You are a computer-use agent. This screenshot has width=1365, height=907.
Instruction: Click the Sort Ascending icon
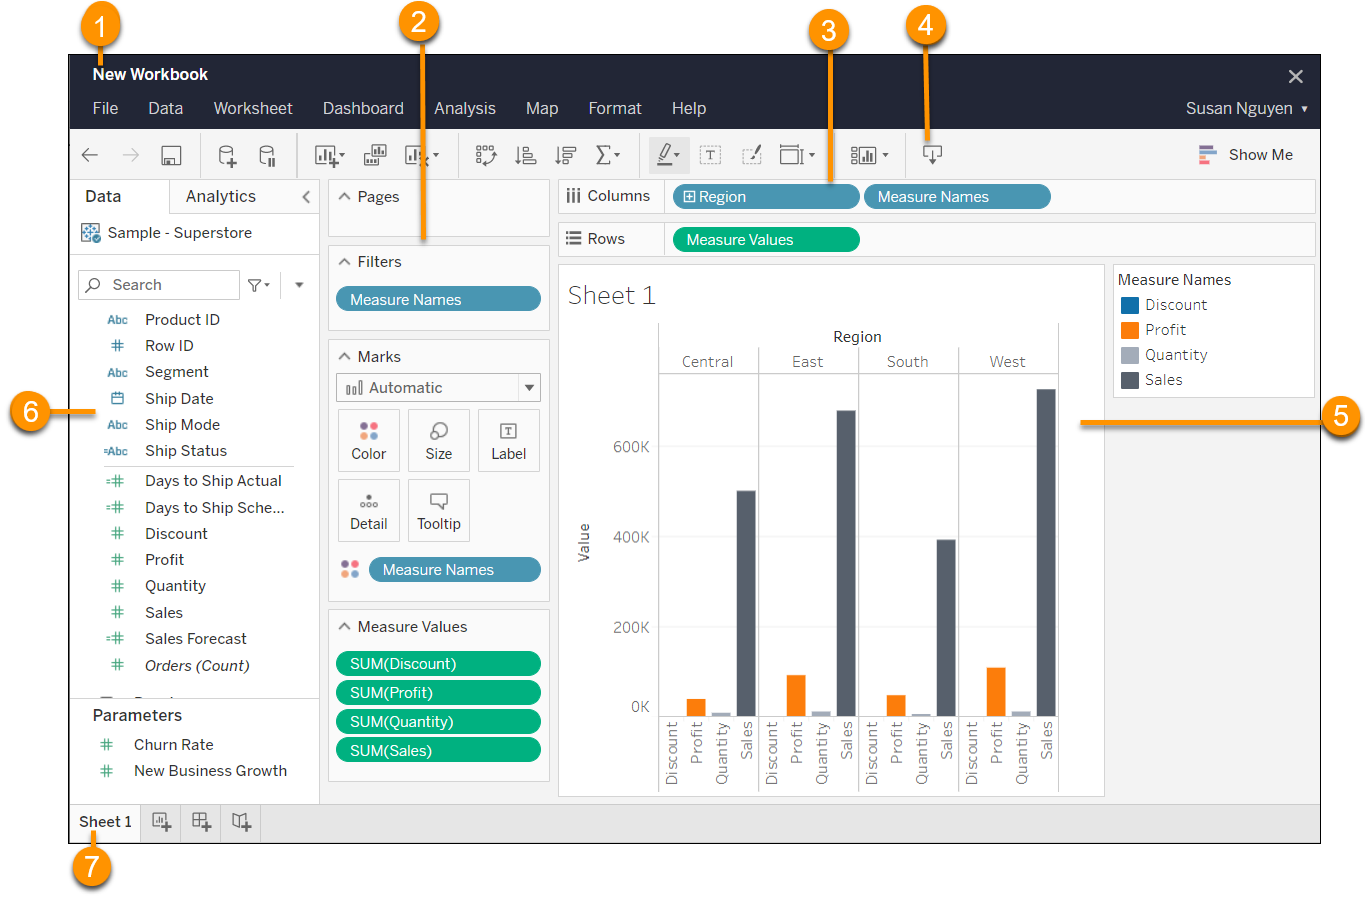[x=525, y=155]
